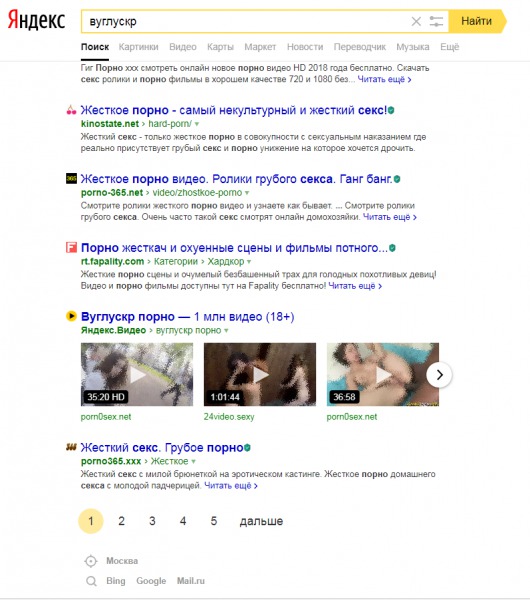Open the Музыка tab
Image resolution: width=530 pixels, height=600 pixels.
click(413, 47)
